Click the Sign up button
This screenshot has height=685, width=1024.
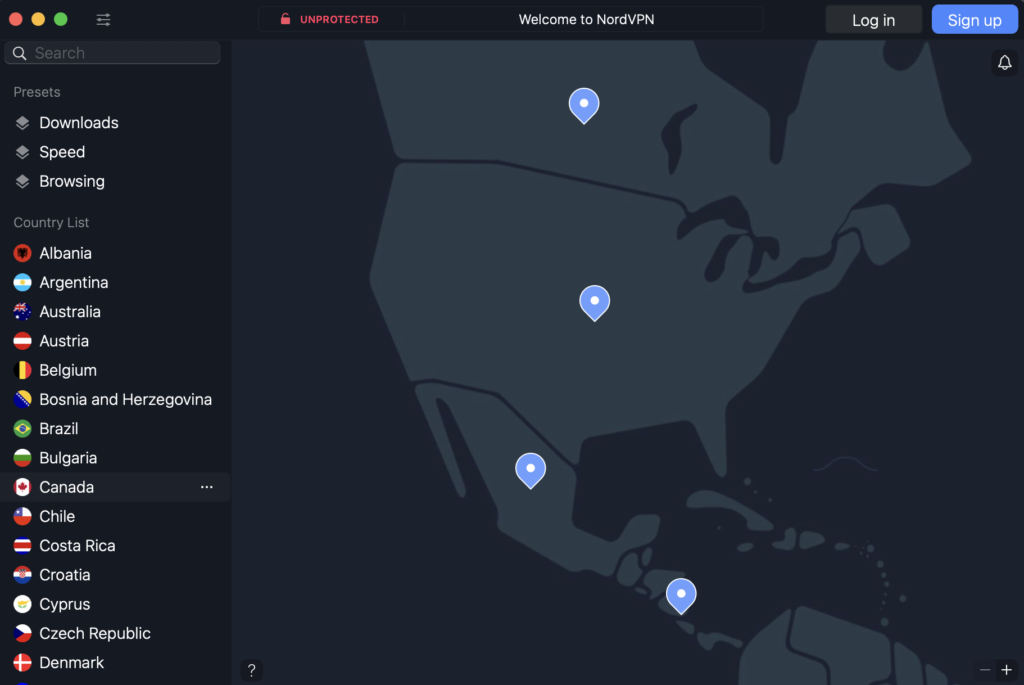point(974,20)
